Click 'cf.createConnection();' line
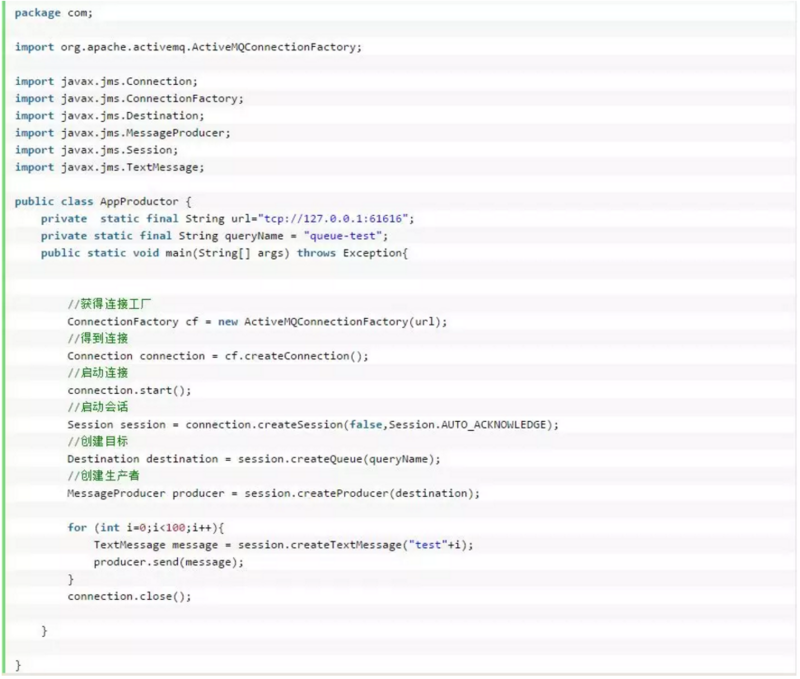Viewport: 800px width, 679px height. point(218,356)
